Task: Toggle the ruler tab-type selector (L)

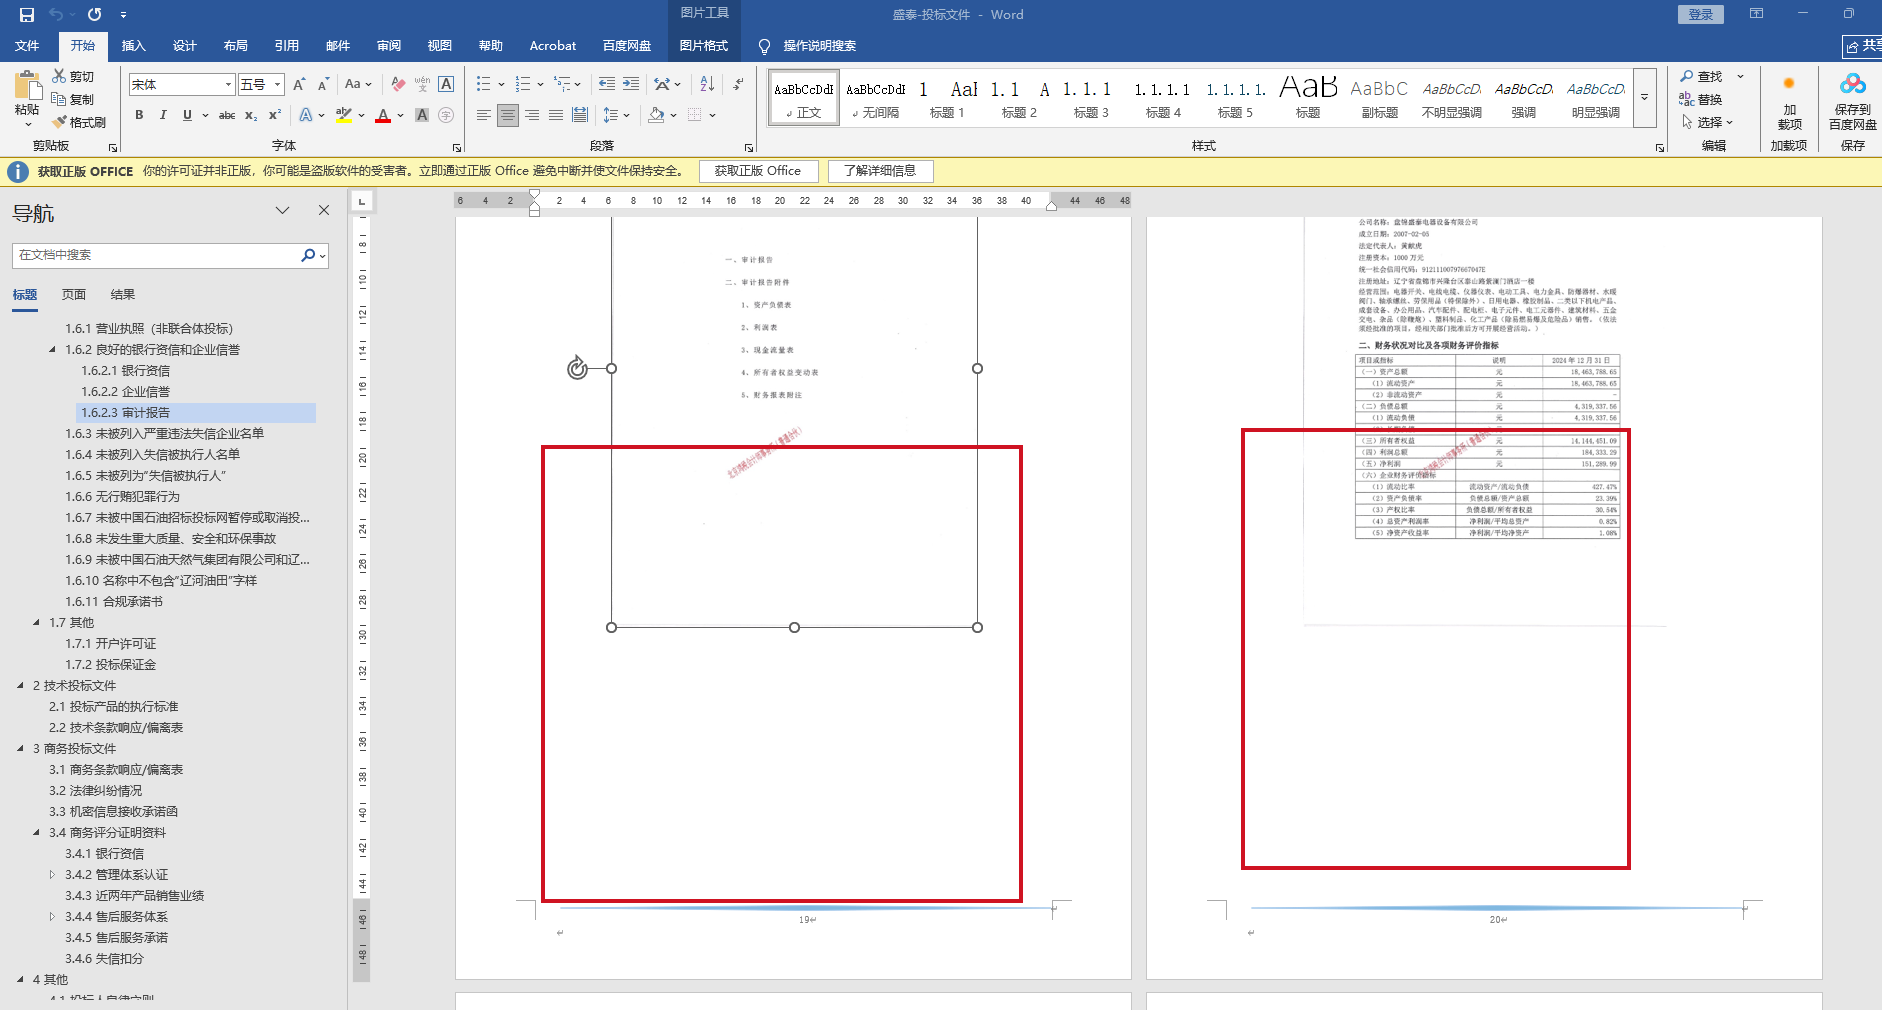Action: 361,202
